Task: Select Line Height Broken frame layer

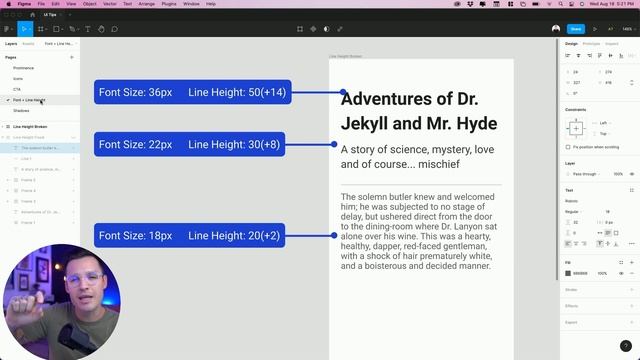Action: click(30, 127)
